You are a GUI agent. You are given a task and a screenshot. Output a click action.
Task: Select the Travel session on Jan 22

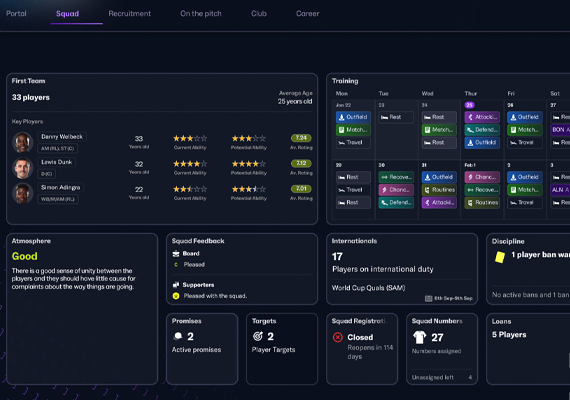click(353, 143)
